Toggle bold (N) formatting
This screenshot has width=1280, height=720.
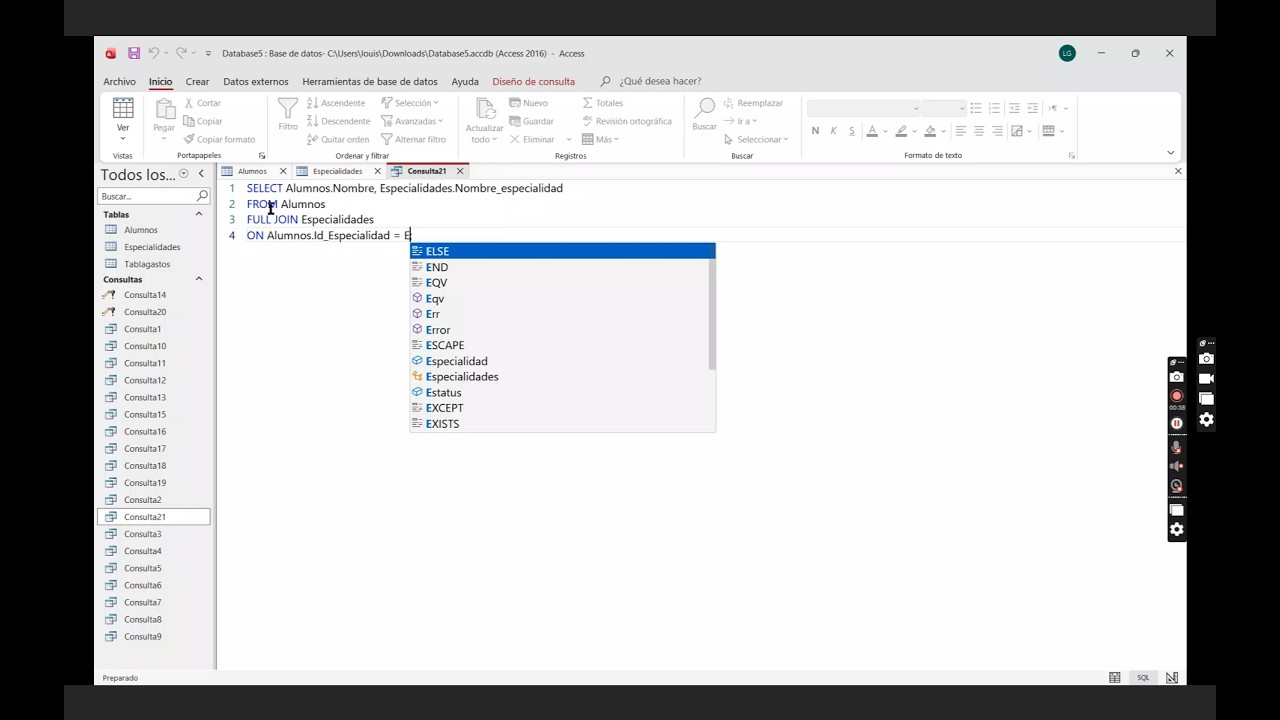815,131
